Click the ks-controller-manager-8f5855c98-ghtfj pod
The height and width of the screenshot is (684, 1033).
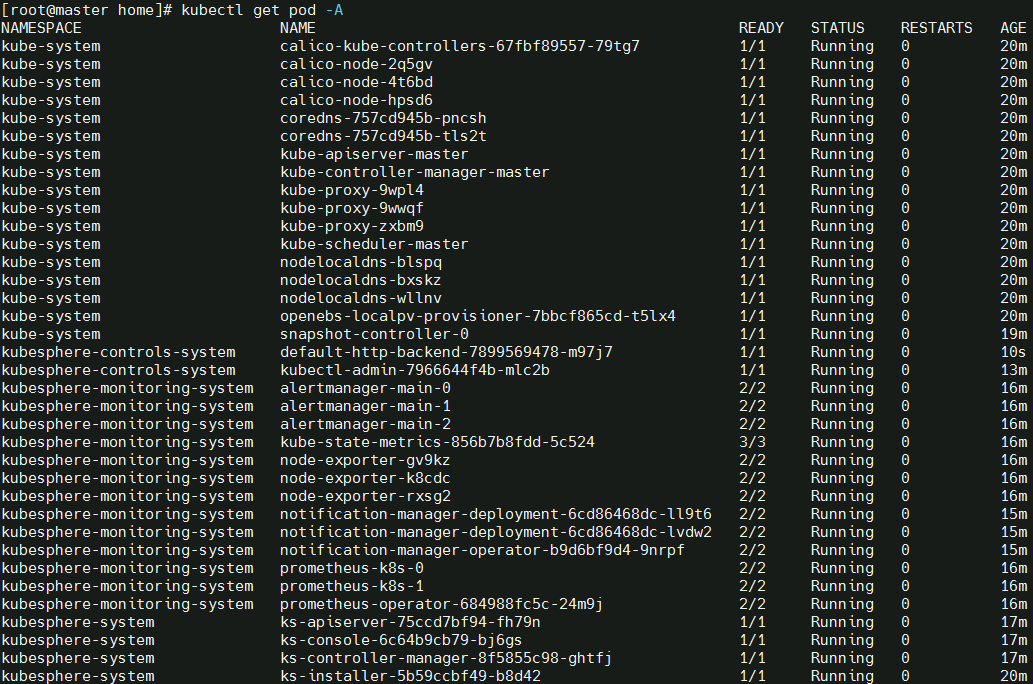(446, 658)
